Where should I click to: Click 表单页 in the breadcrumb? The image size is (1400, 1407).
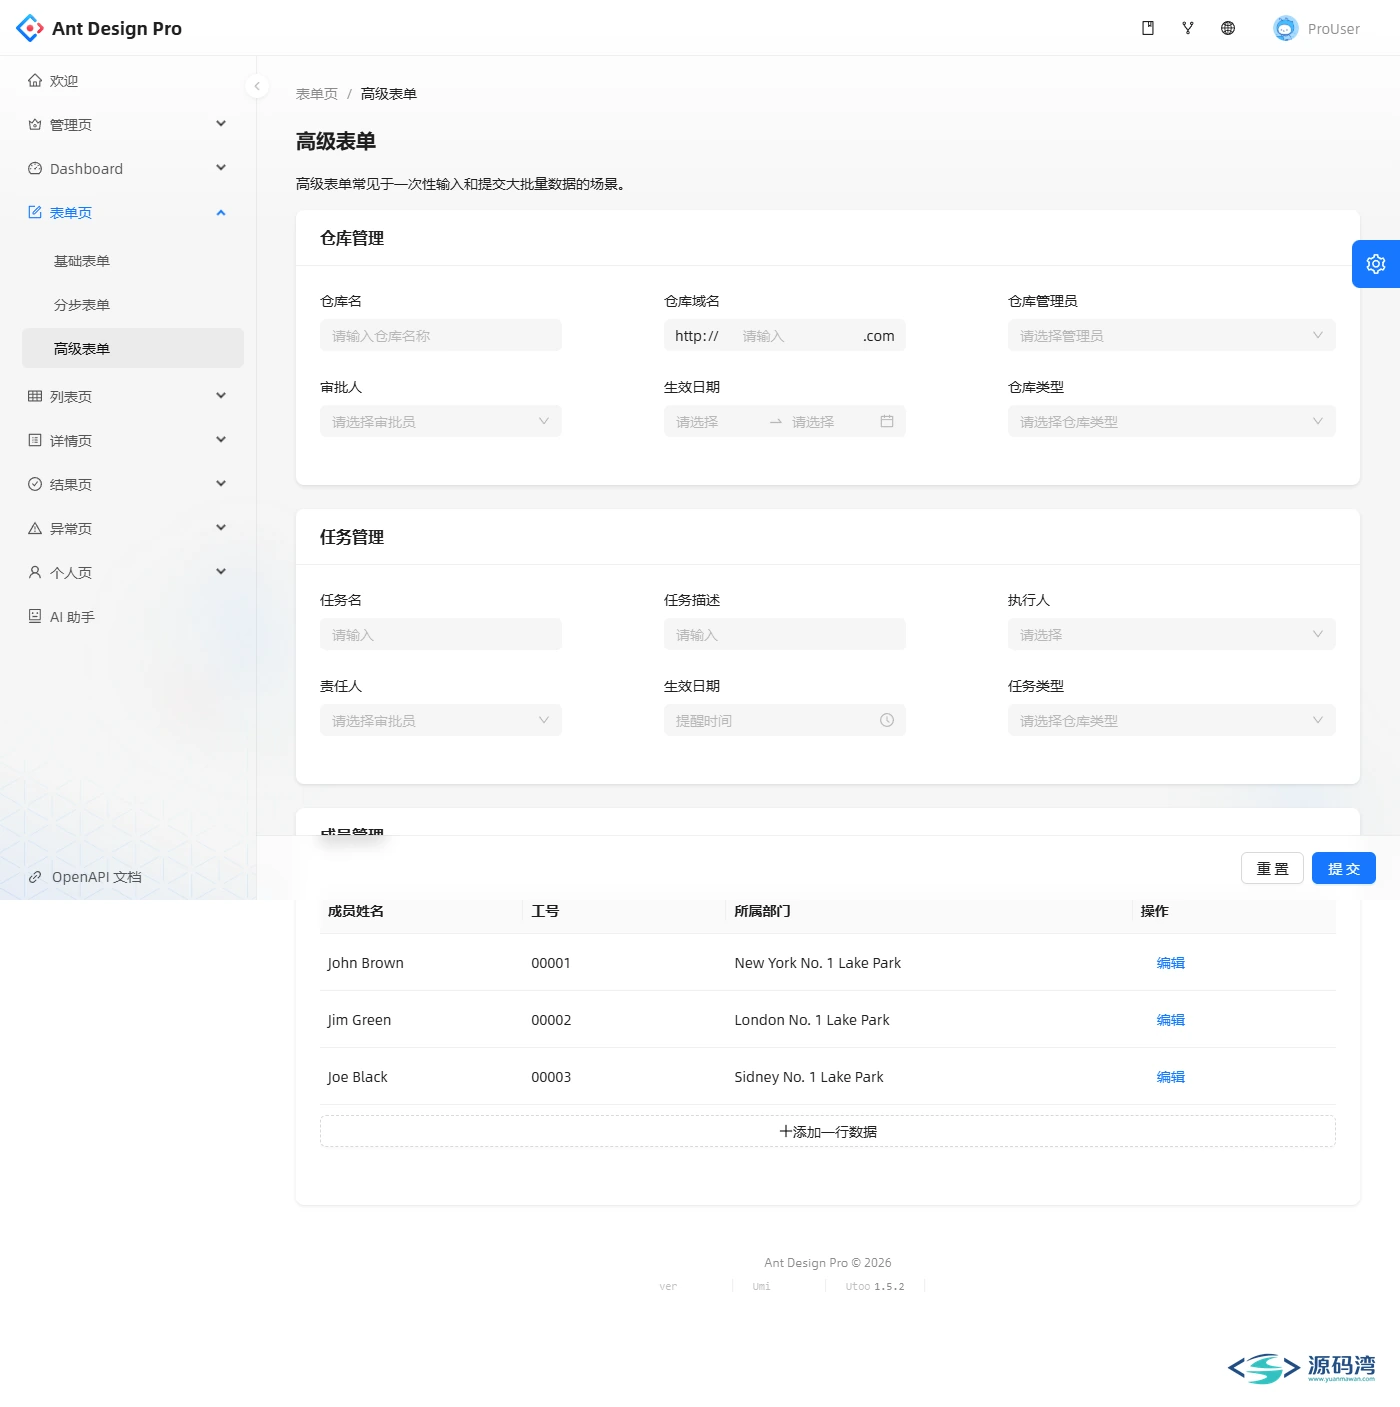(317, 94)
